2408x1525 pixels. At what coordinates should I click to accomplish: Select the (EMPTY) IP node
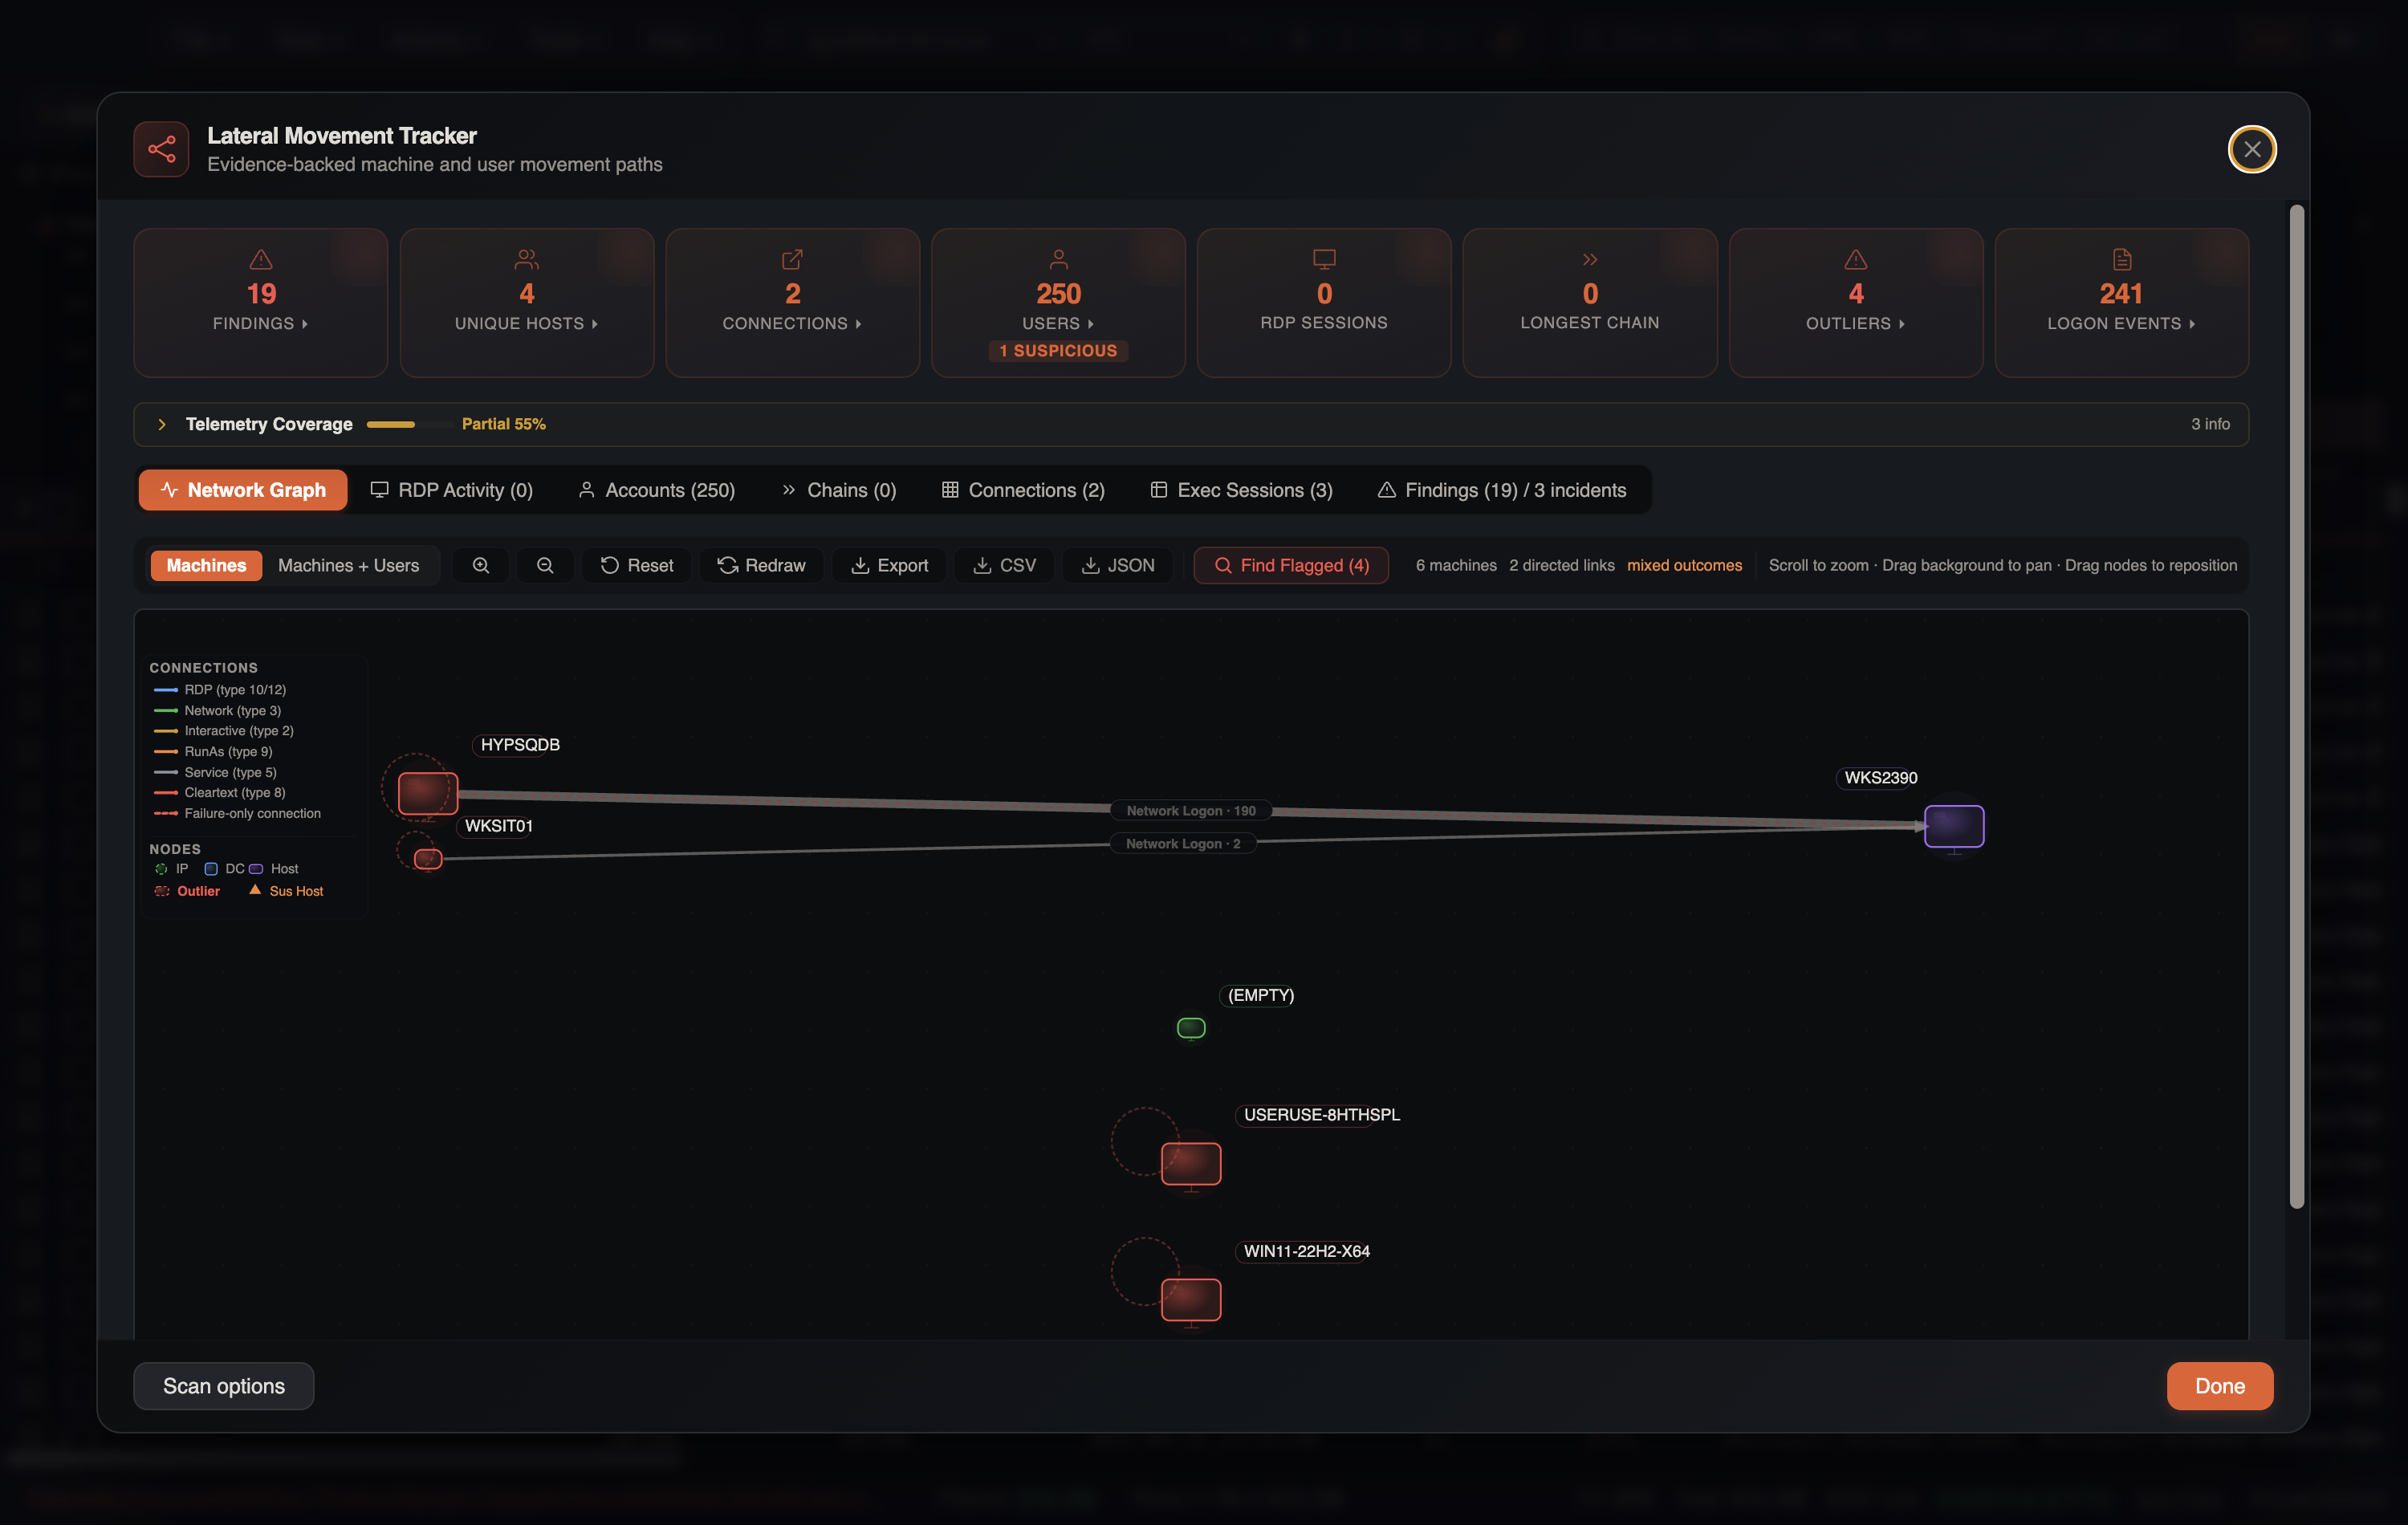(x=1191, y=1028)
